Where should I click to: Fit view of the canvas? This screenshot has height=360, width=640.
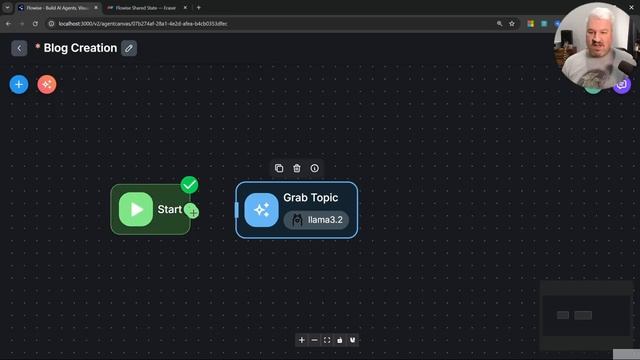click(327, 340)
